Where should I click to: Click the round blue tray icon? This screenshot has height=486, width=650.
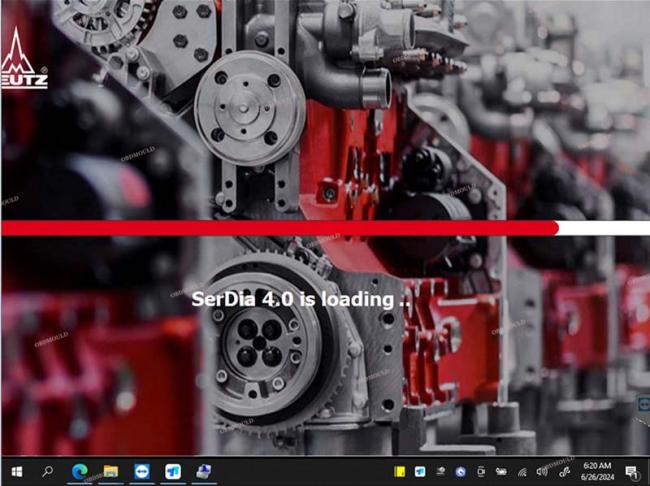460,471
